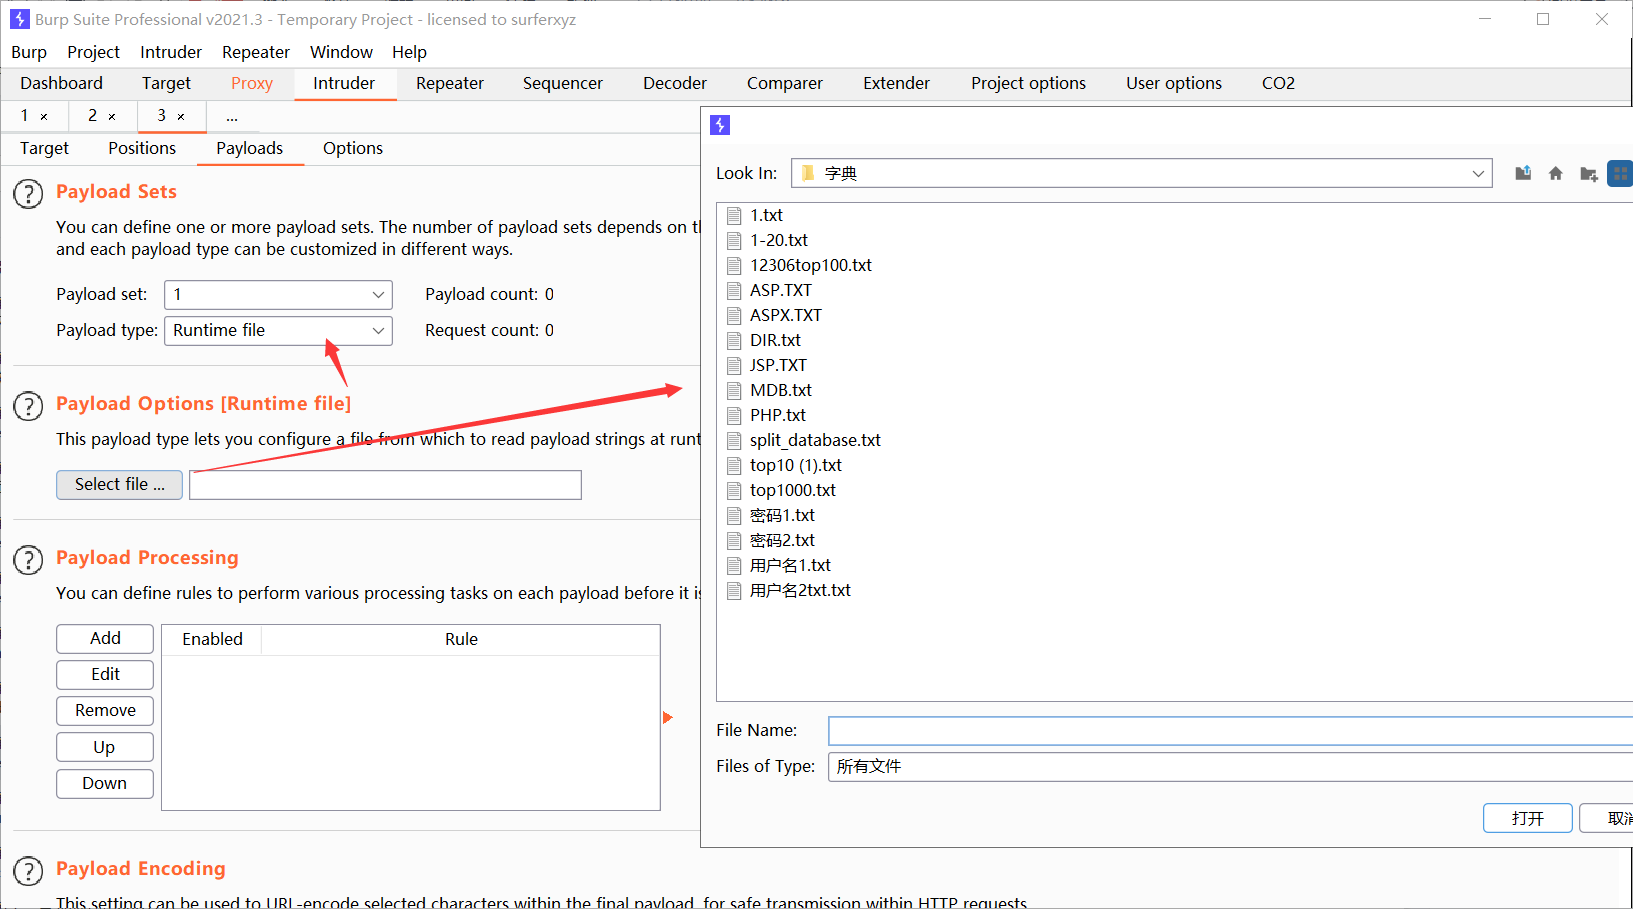This screenshot has height=909, width=1633.
Task: Click the Up rule button
Action: pos(105,747)
